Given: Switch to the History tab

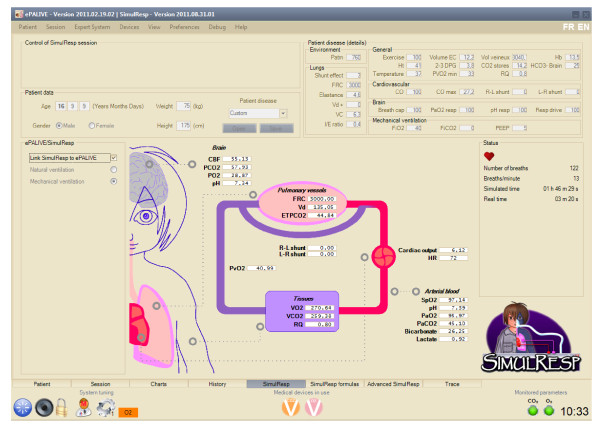Looking at the screenshot, I should pos(217,384).
